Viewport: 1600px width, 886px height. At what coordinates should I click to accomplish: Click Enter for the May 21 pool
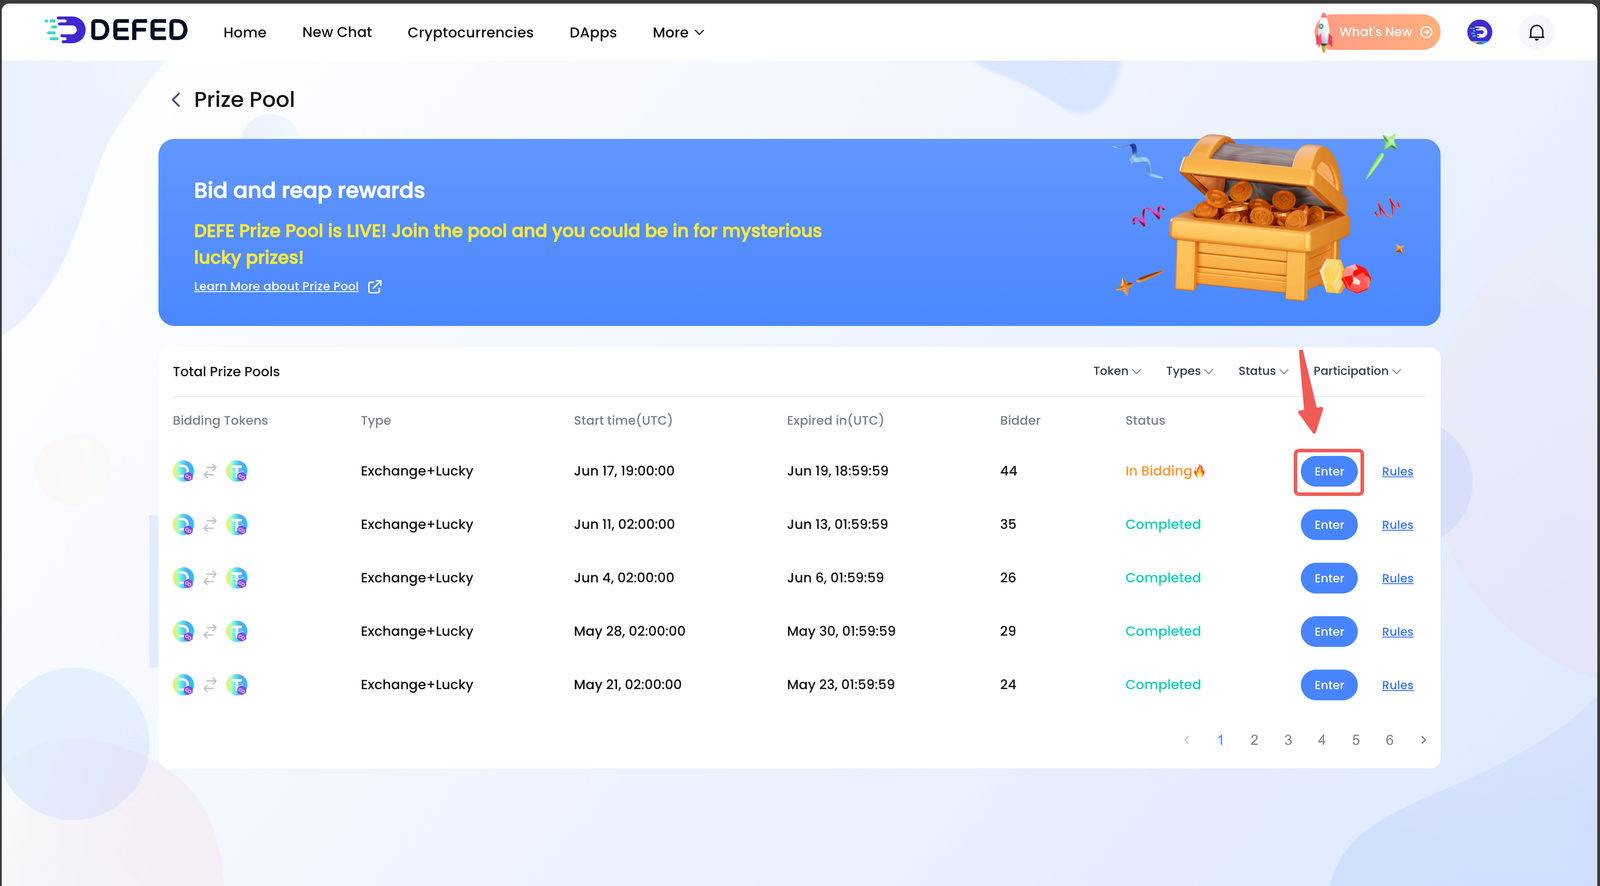(1329, 685)
